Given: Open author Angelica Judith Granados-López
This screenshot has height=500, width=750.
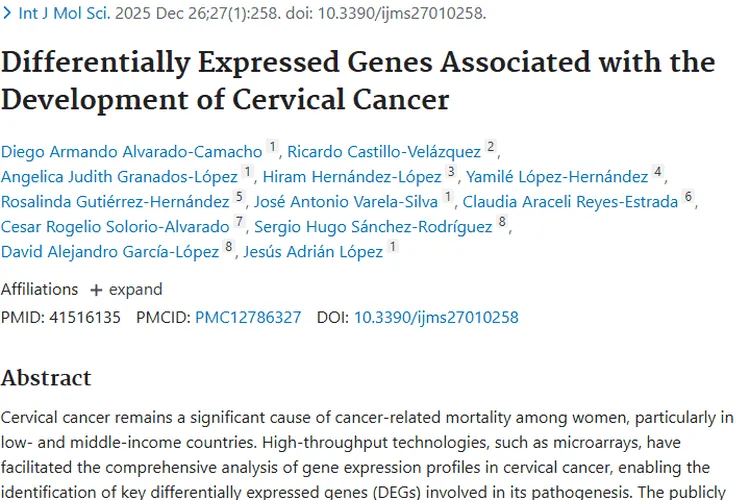Looking at the screenshot, I should (x=121, y=177).
